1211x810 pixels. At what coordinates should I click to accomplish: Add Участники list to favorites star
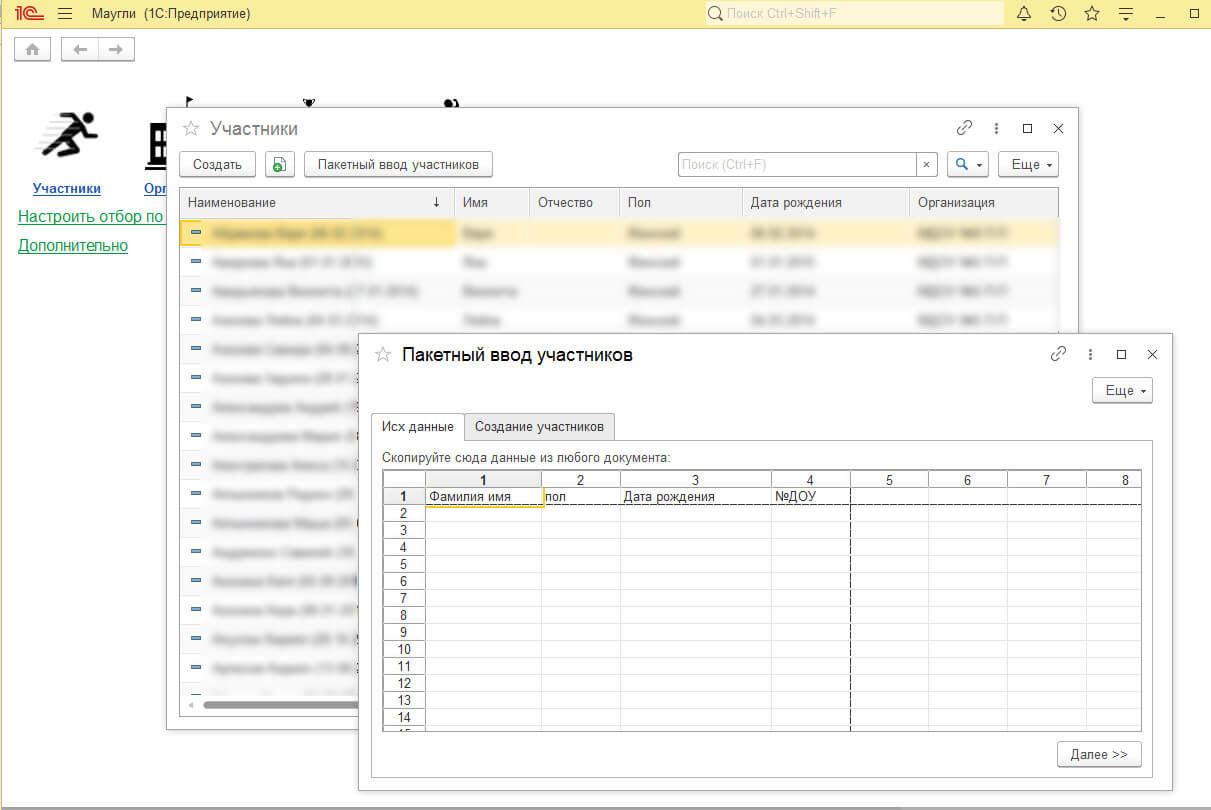click(190, 129)
